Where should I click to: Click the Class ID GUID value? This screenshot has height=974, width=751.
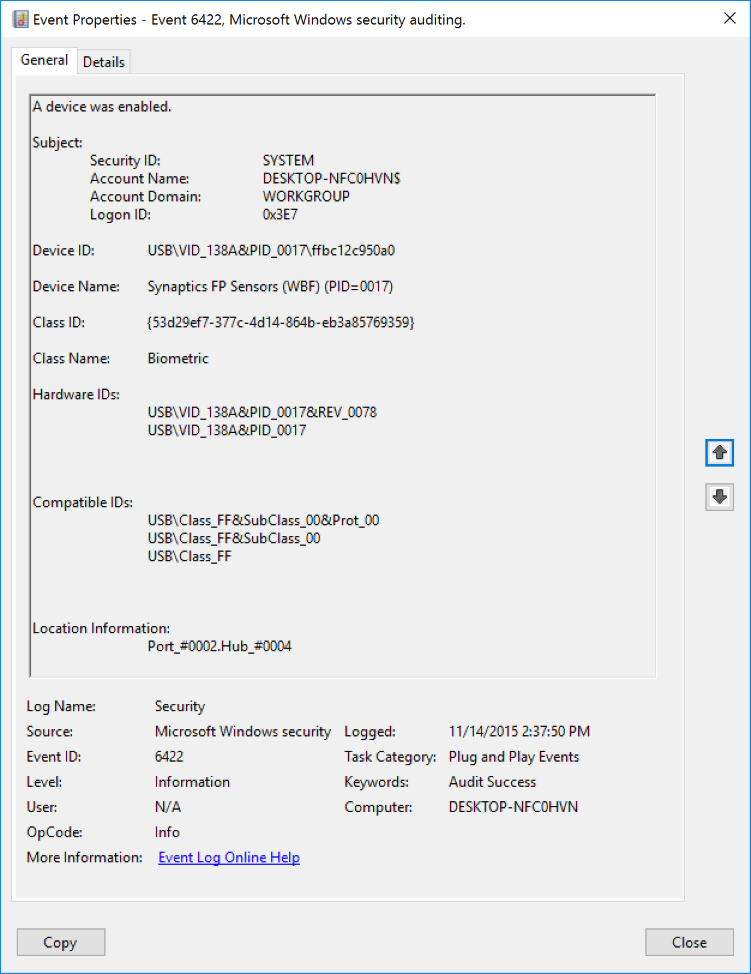[x=280, y=322]
